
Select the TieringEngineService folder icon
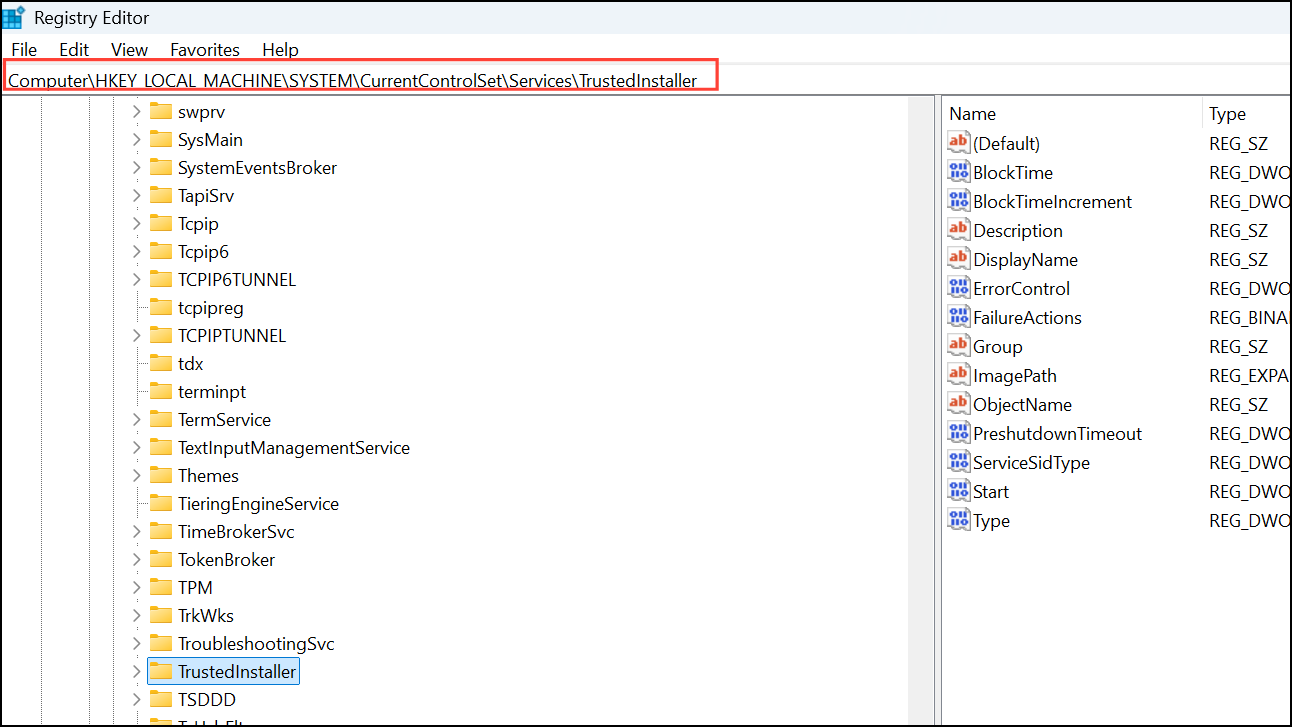pos(161,503)
